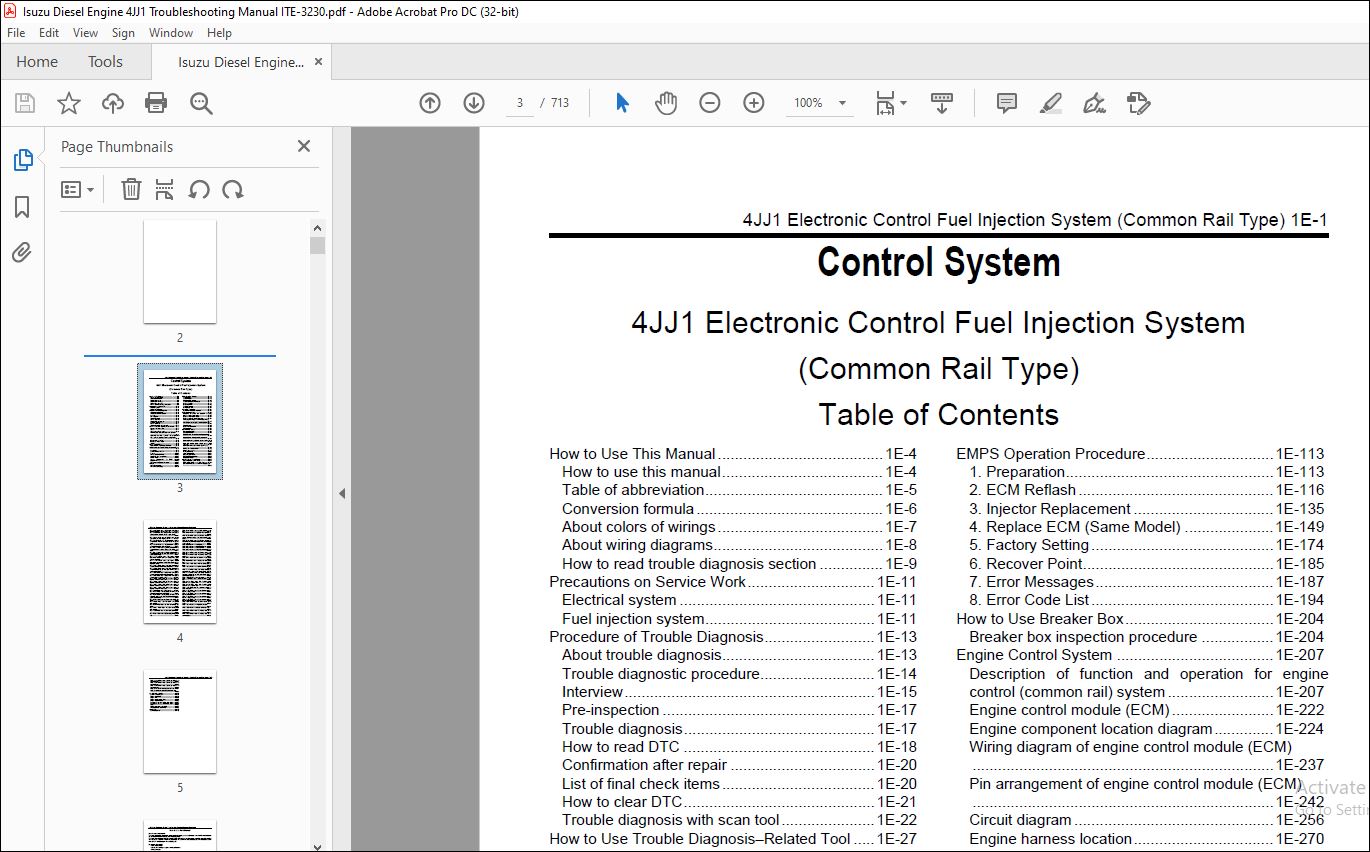Click 'Circuit diagram' contents line
The image size is (1370, 852).
[x=1147, y=820]
